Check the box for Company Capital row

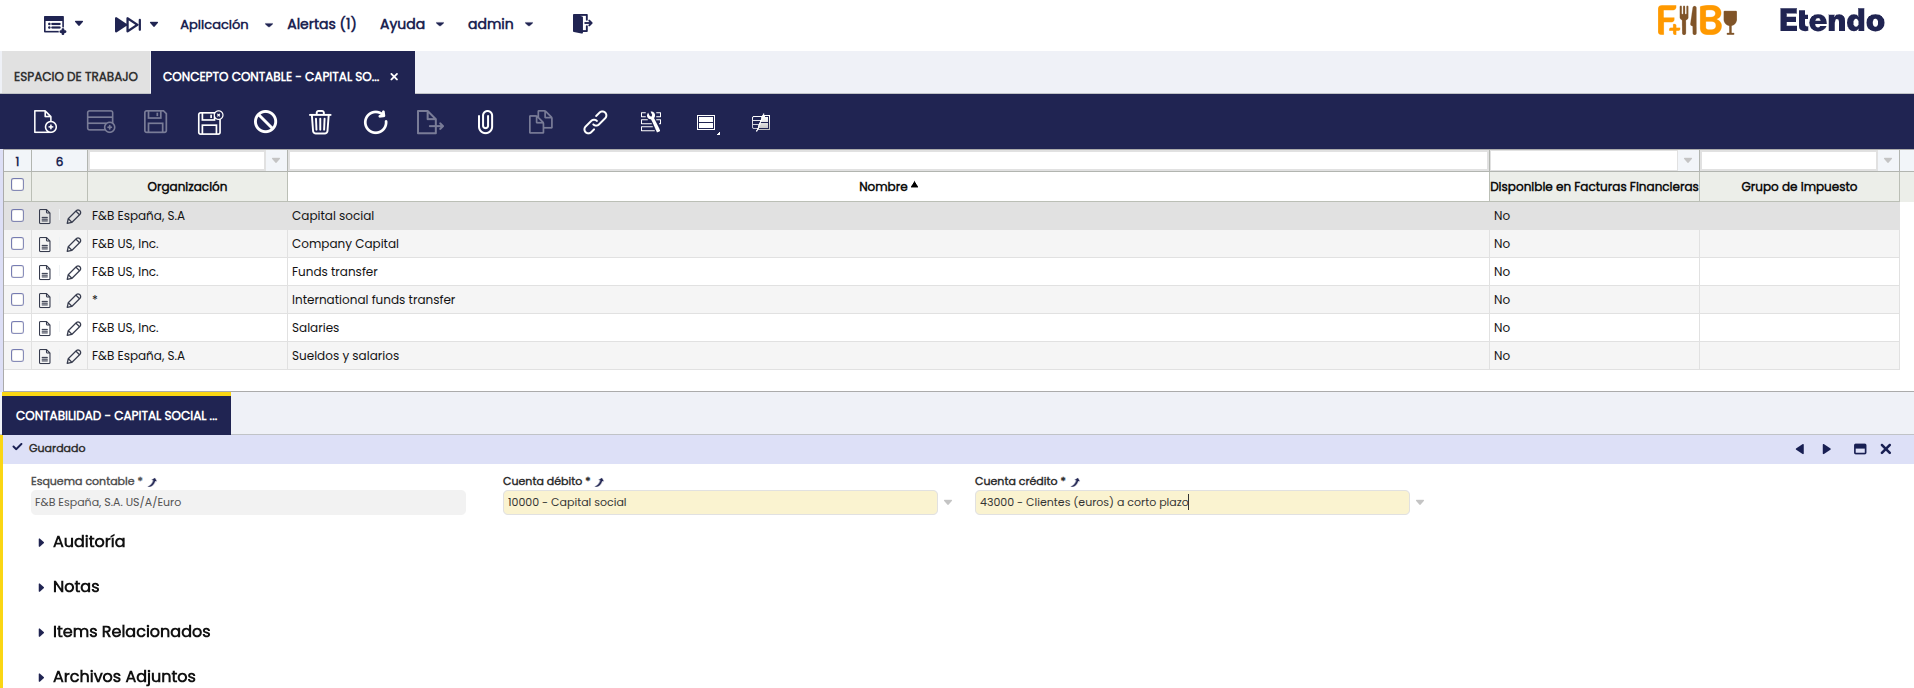click(x=18, y=244)
